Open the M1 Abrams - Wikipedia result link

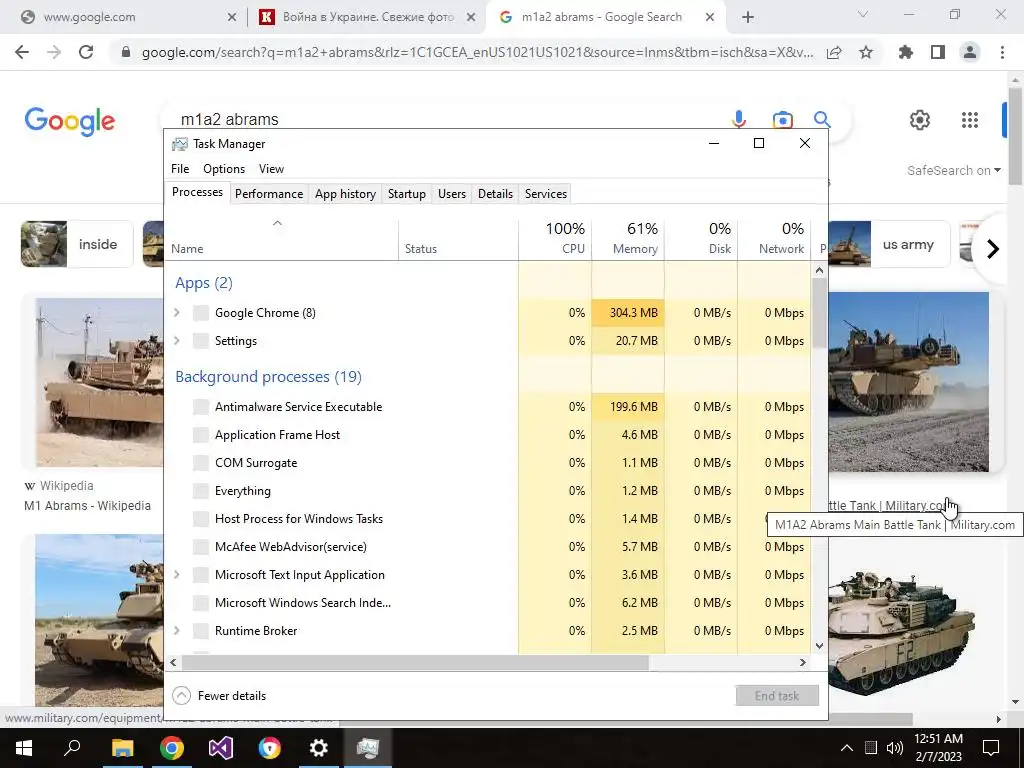coord(88,505)
